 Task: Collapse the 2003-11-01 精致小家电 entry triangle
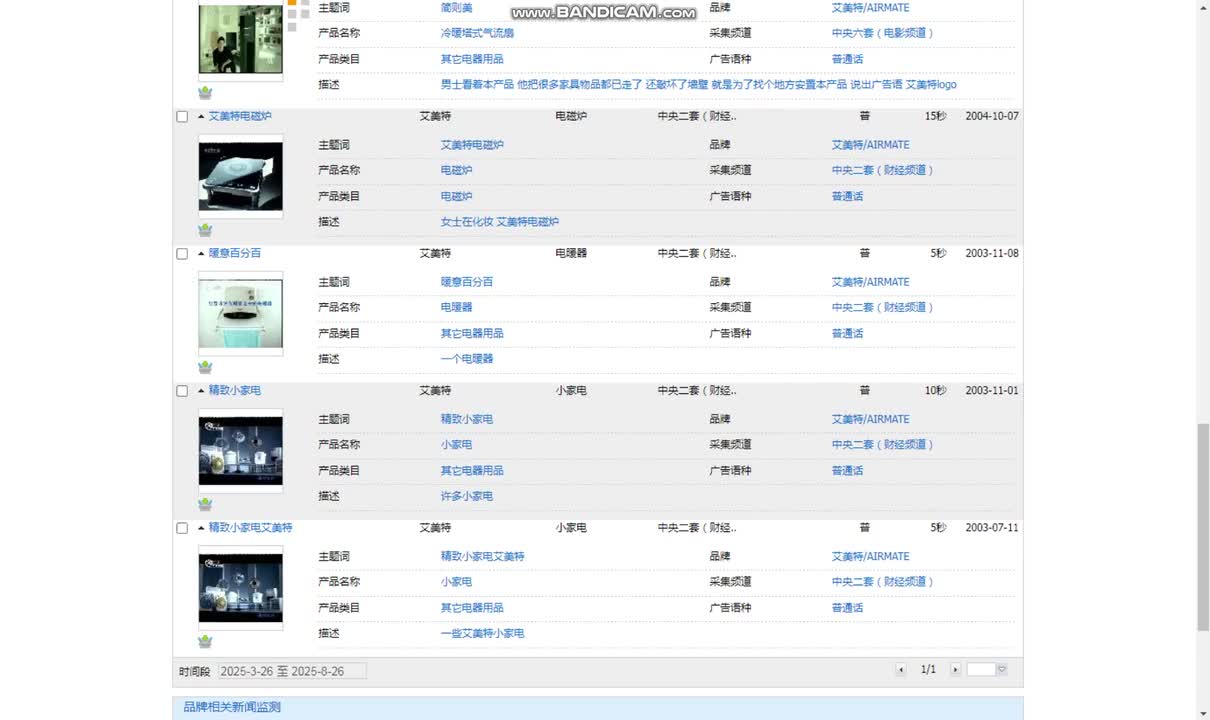(x=201, y=390)
